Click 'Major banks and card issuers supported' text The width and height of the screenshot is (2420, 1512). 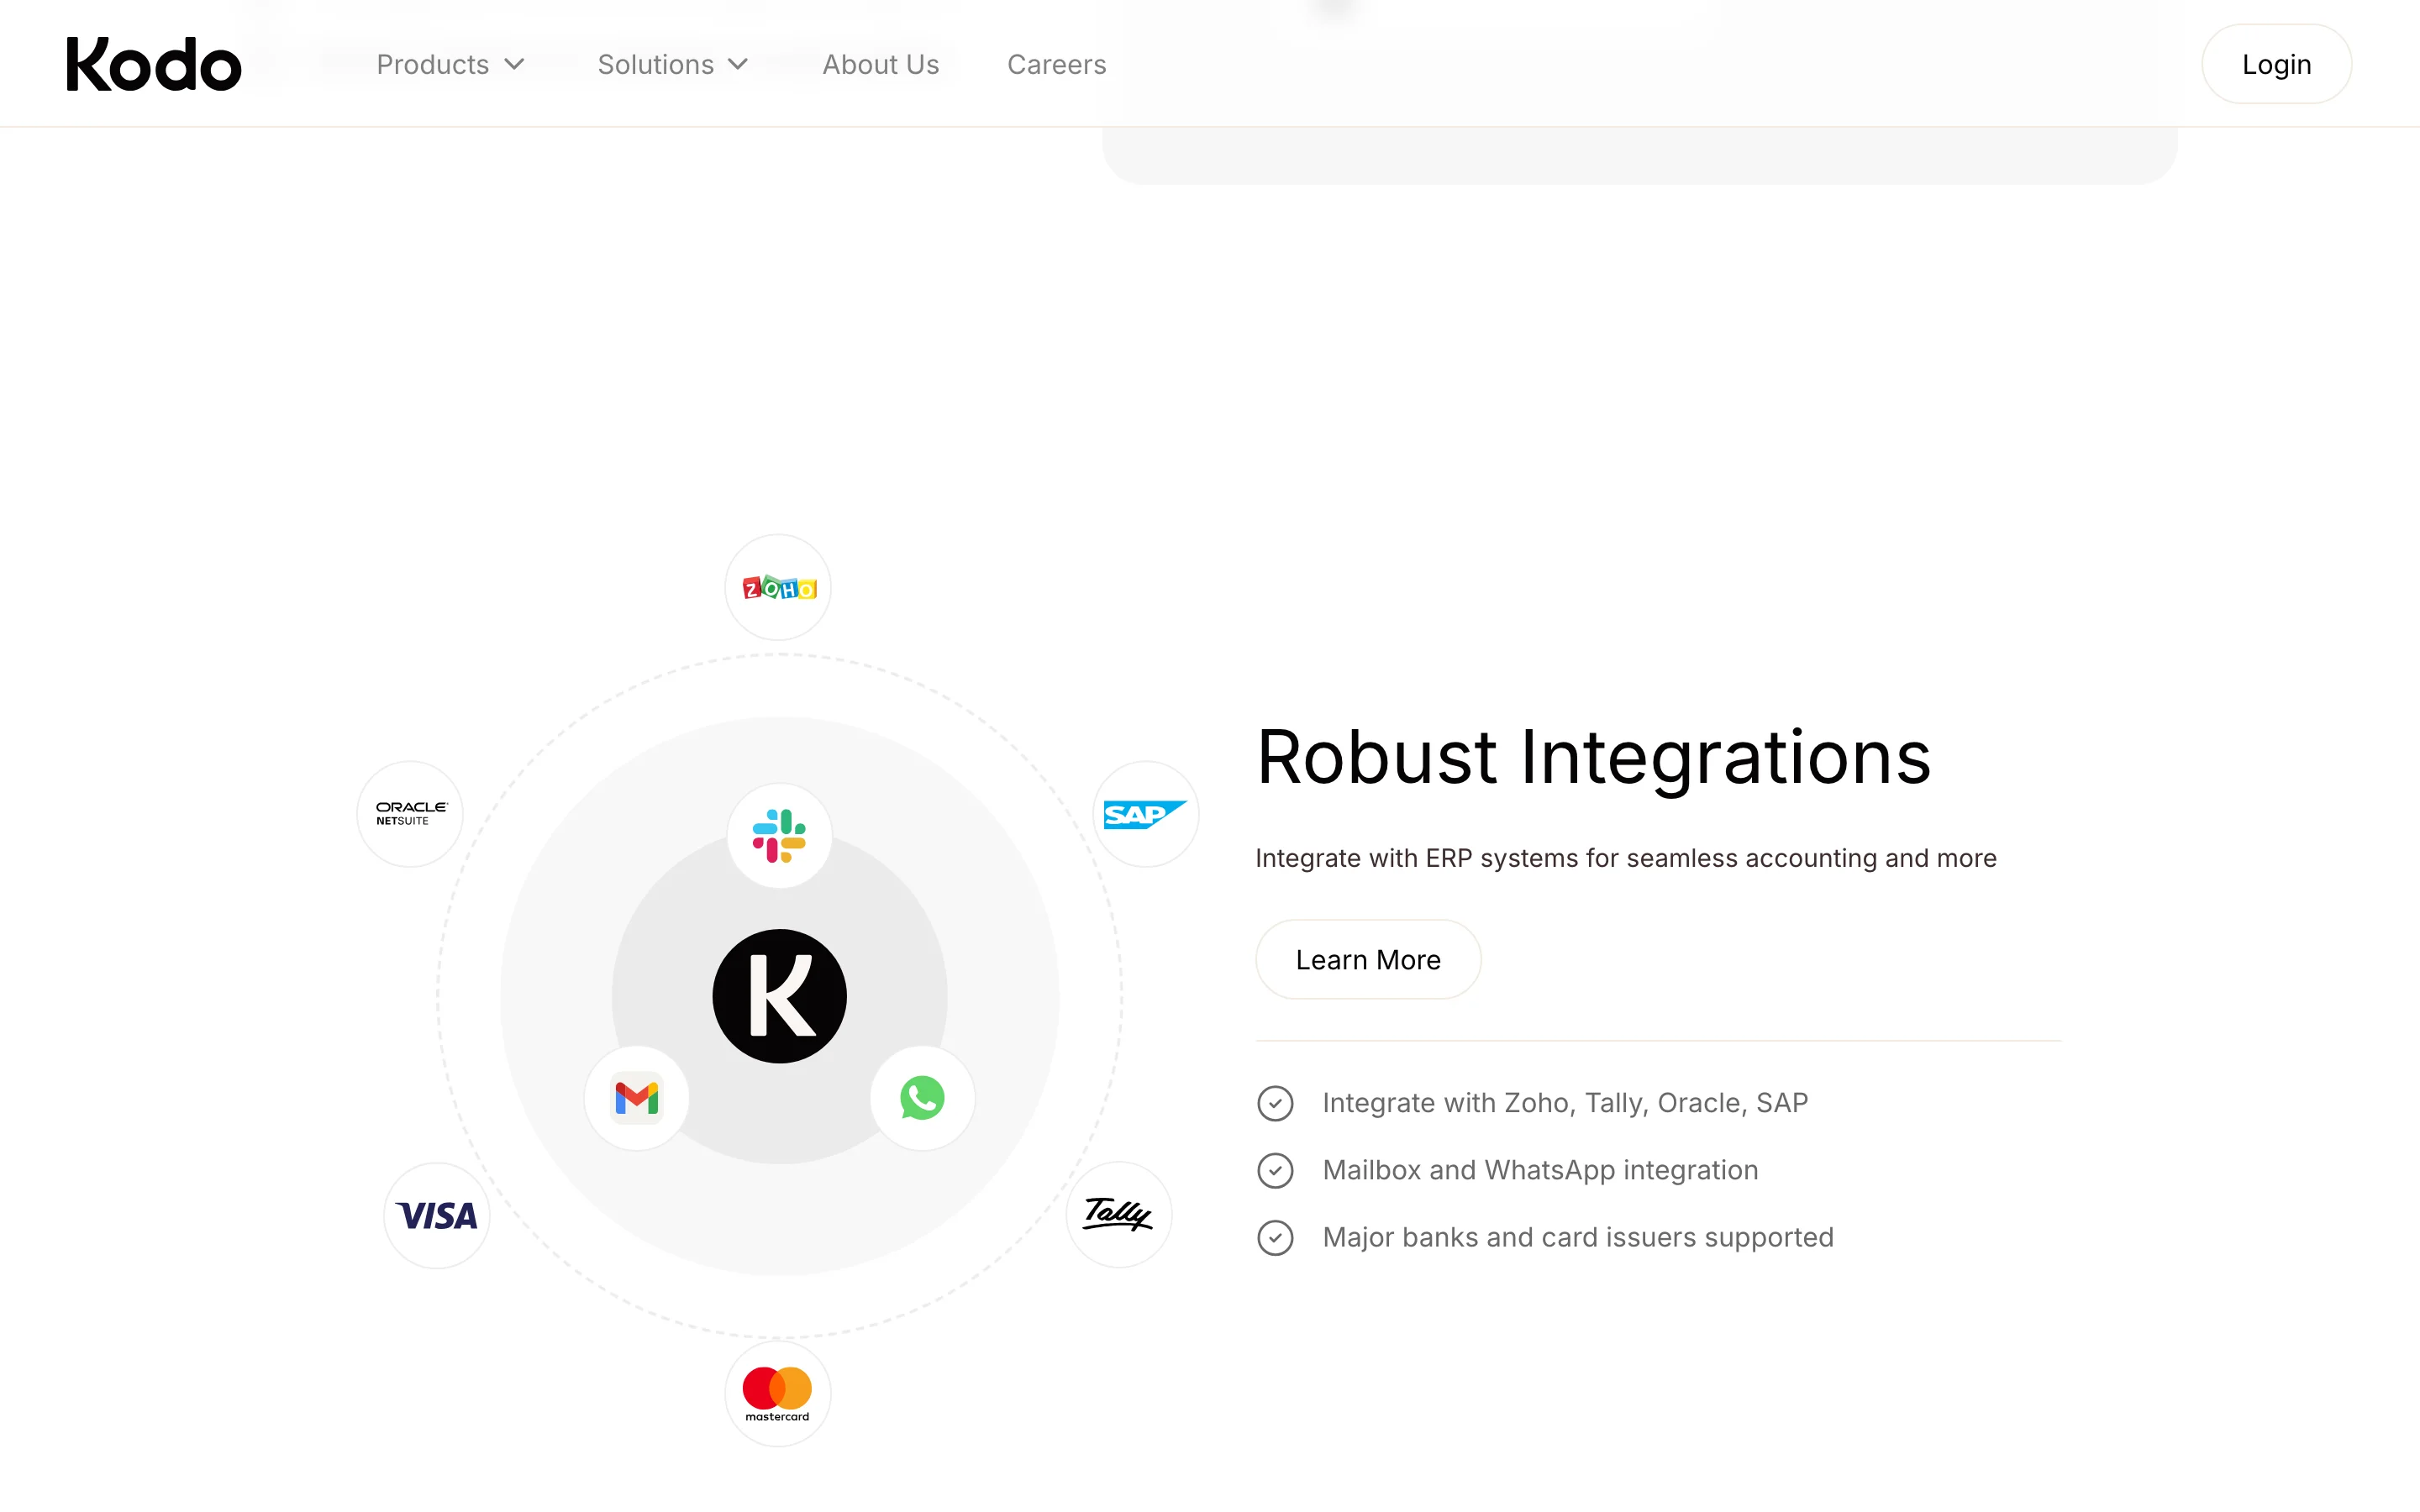coord(1578,1237)
